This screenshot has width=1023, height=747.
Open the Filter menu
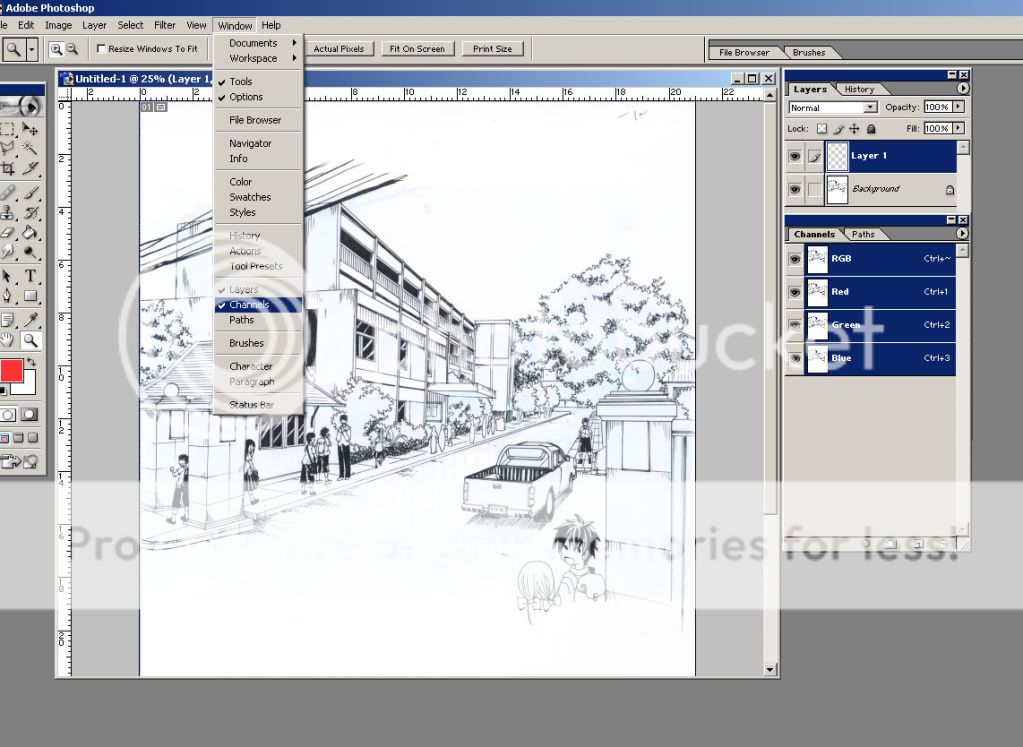(x=164, y=25)
